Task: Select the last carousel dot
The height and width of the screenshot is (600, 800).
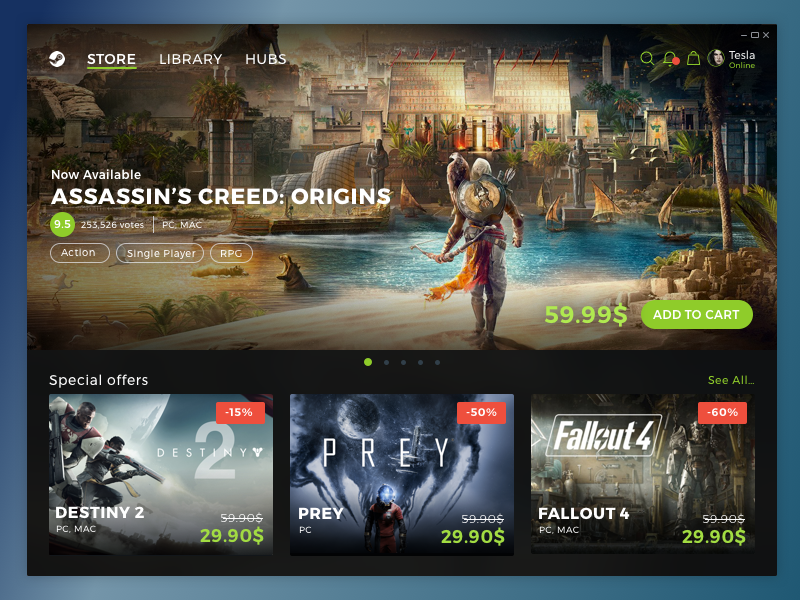Action: click(437, 363)
